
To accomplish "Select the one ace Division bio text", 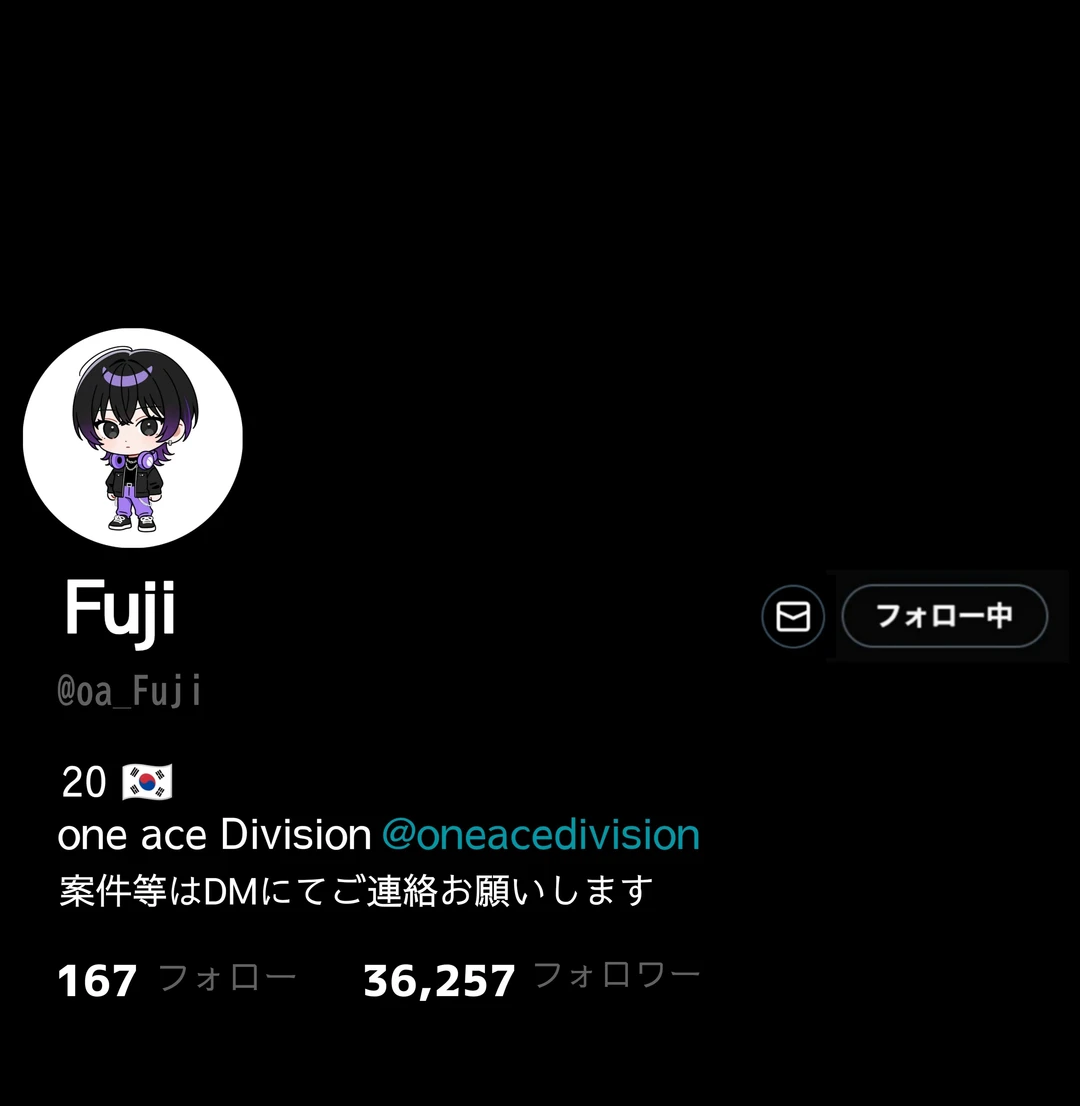I will pos(214,835).
